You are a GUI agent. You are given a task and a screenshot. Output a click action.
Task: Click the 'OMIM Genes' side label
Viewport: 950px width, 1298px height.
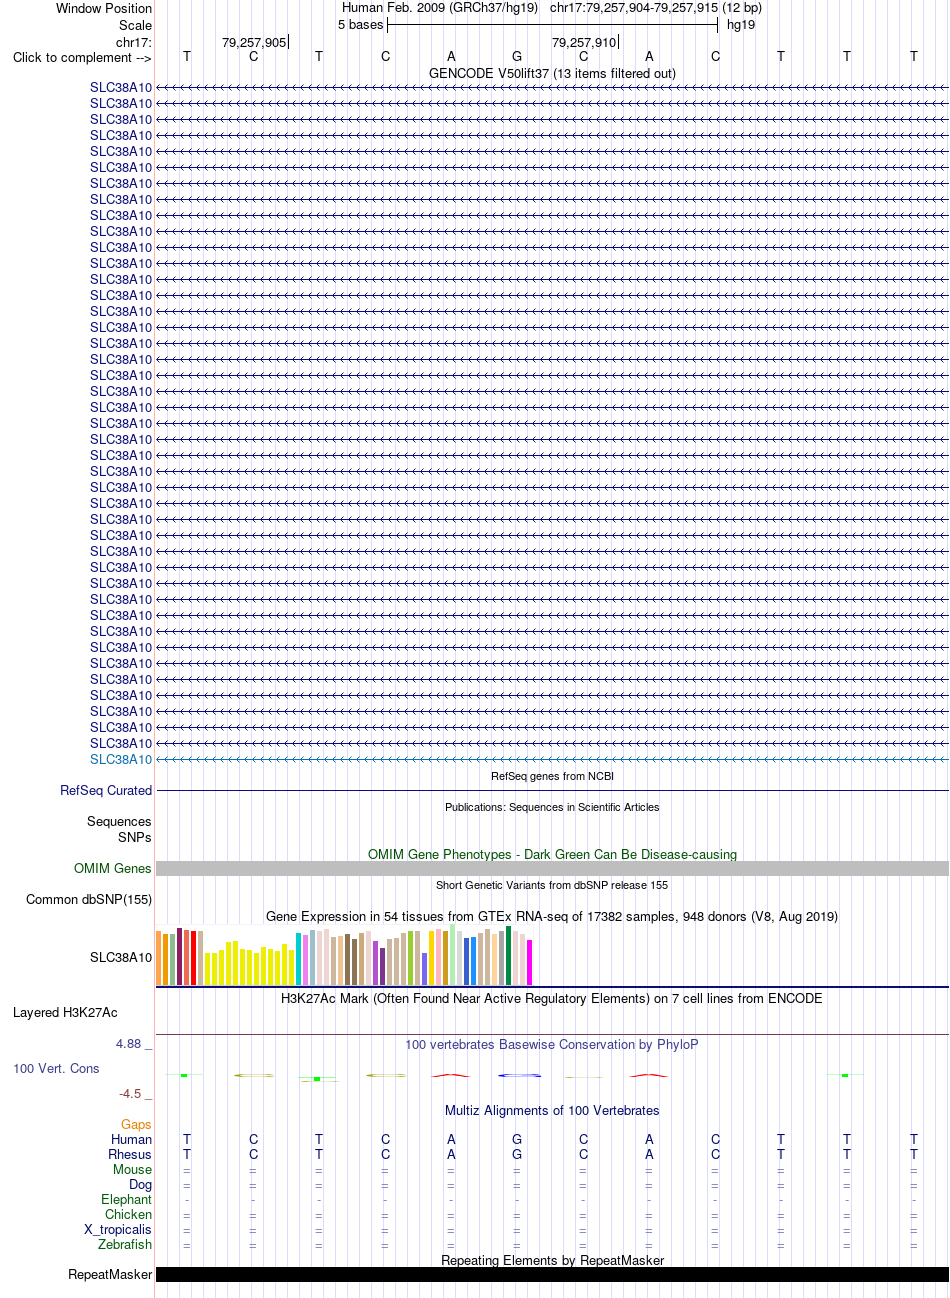point(113,868)
